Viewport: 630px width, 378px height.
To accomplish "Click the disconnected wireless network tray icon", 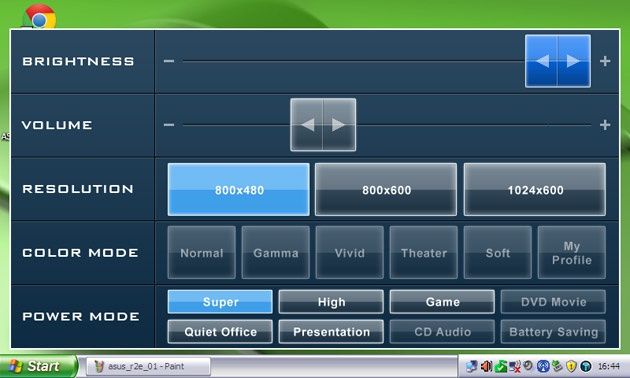I will click(x=515, y=366).
